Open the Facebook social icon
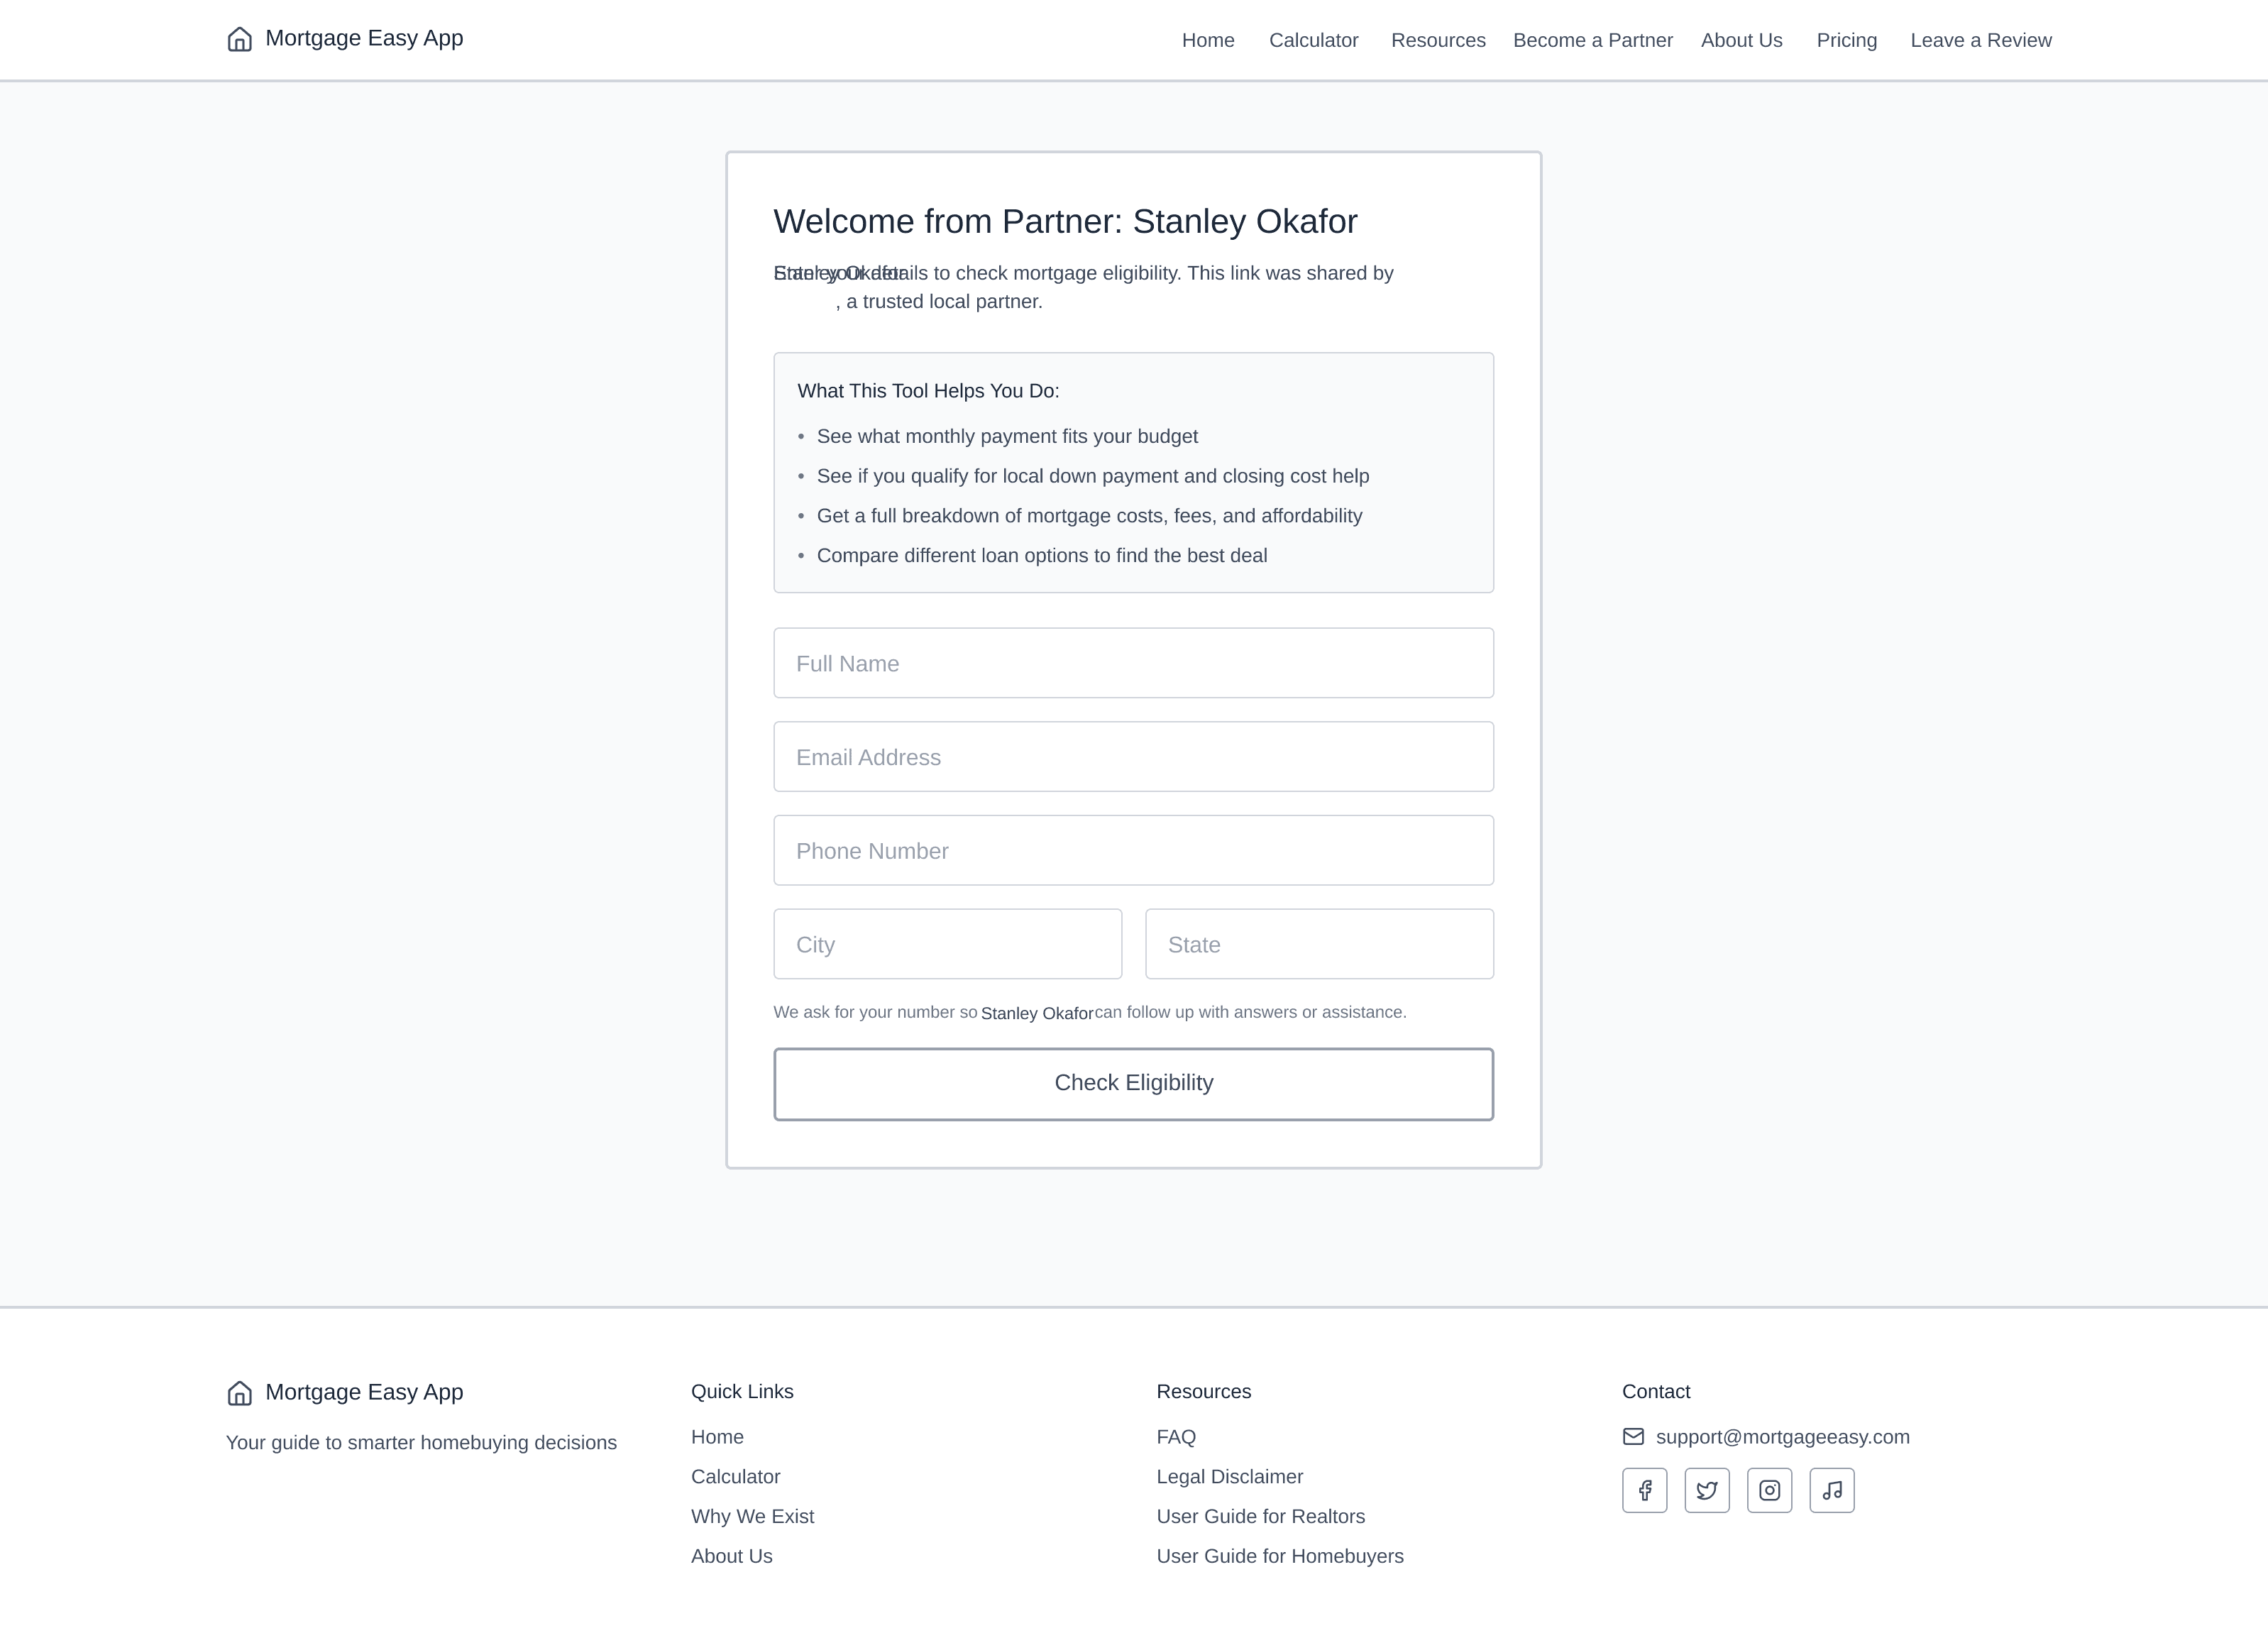Viewport: 2268px width, 1638px height. coord(1644,1490)
